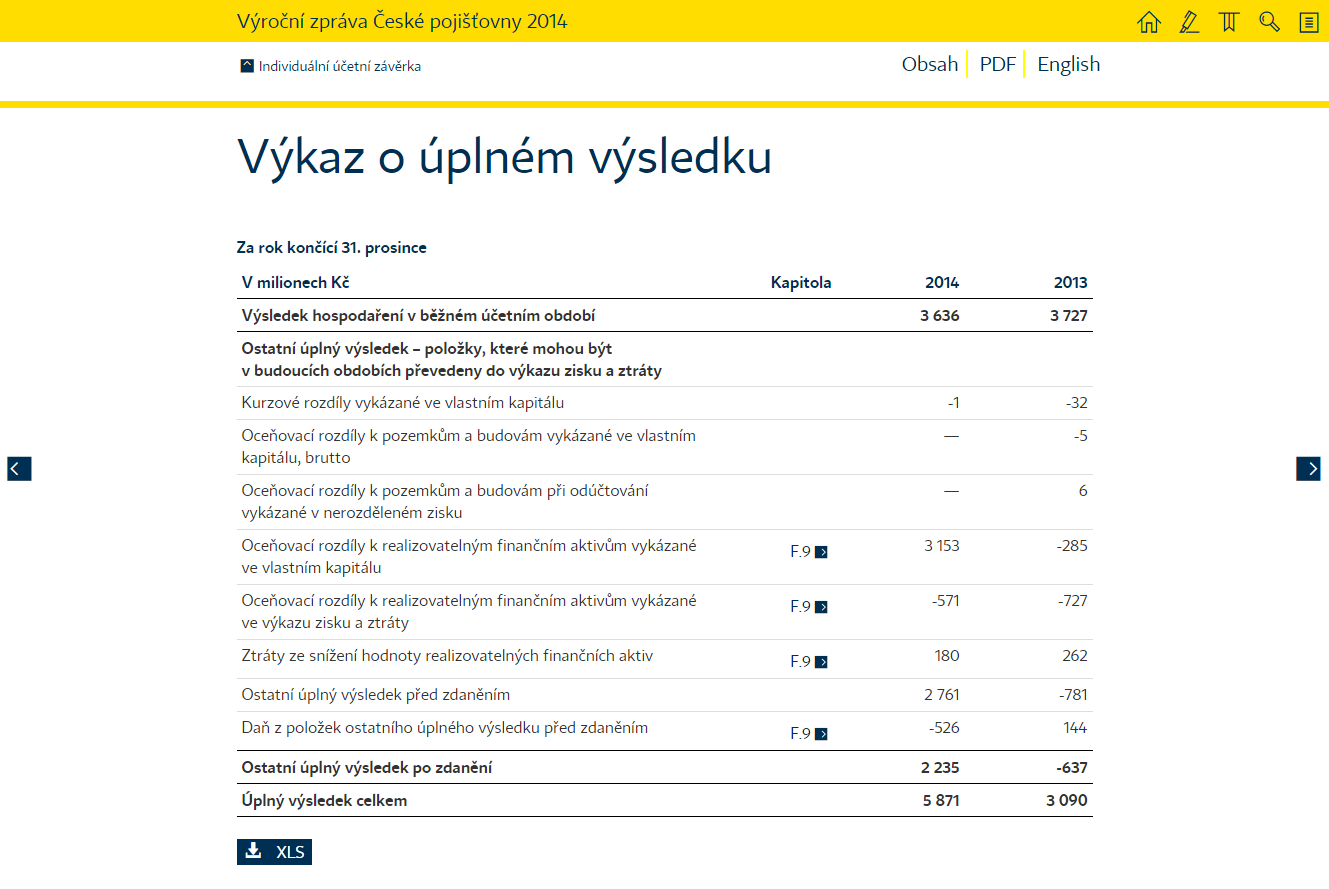Switch the language to English
The image size is (1329, 889).
(x=1068, y=64)
